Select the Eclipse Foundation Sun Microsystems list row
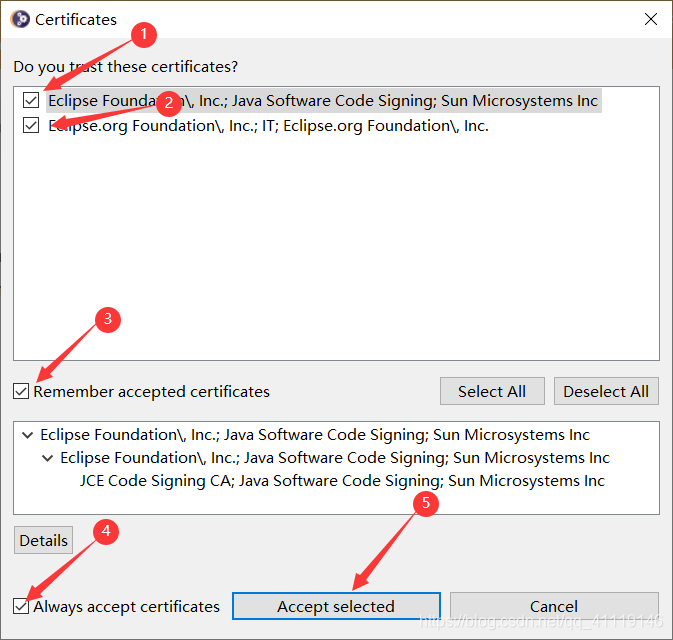 (x=323, y=100)
